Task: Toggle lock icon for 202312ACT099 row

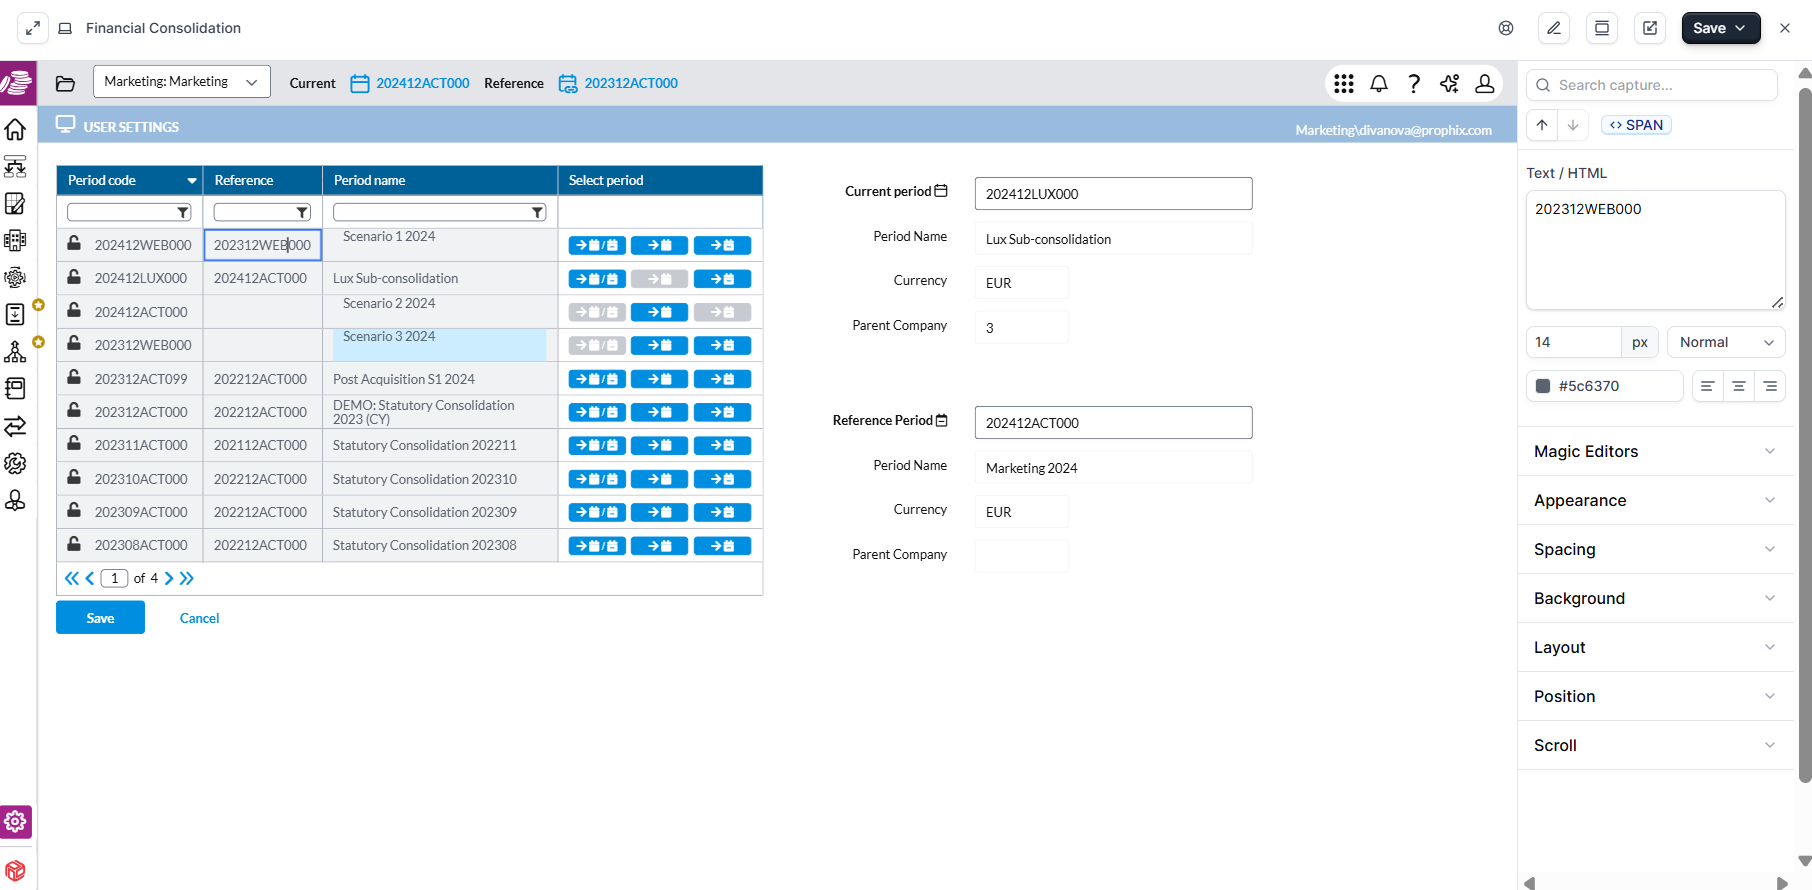Action: point(74,377)
